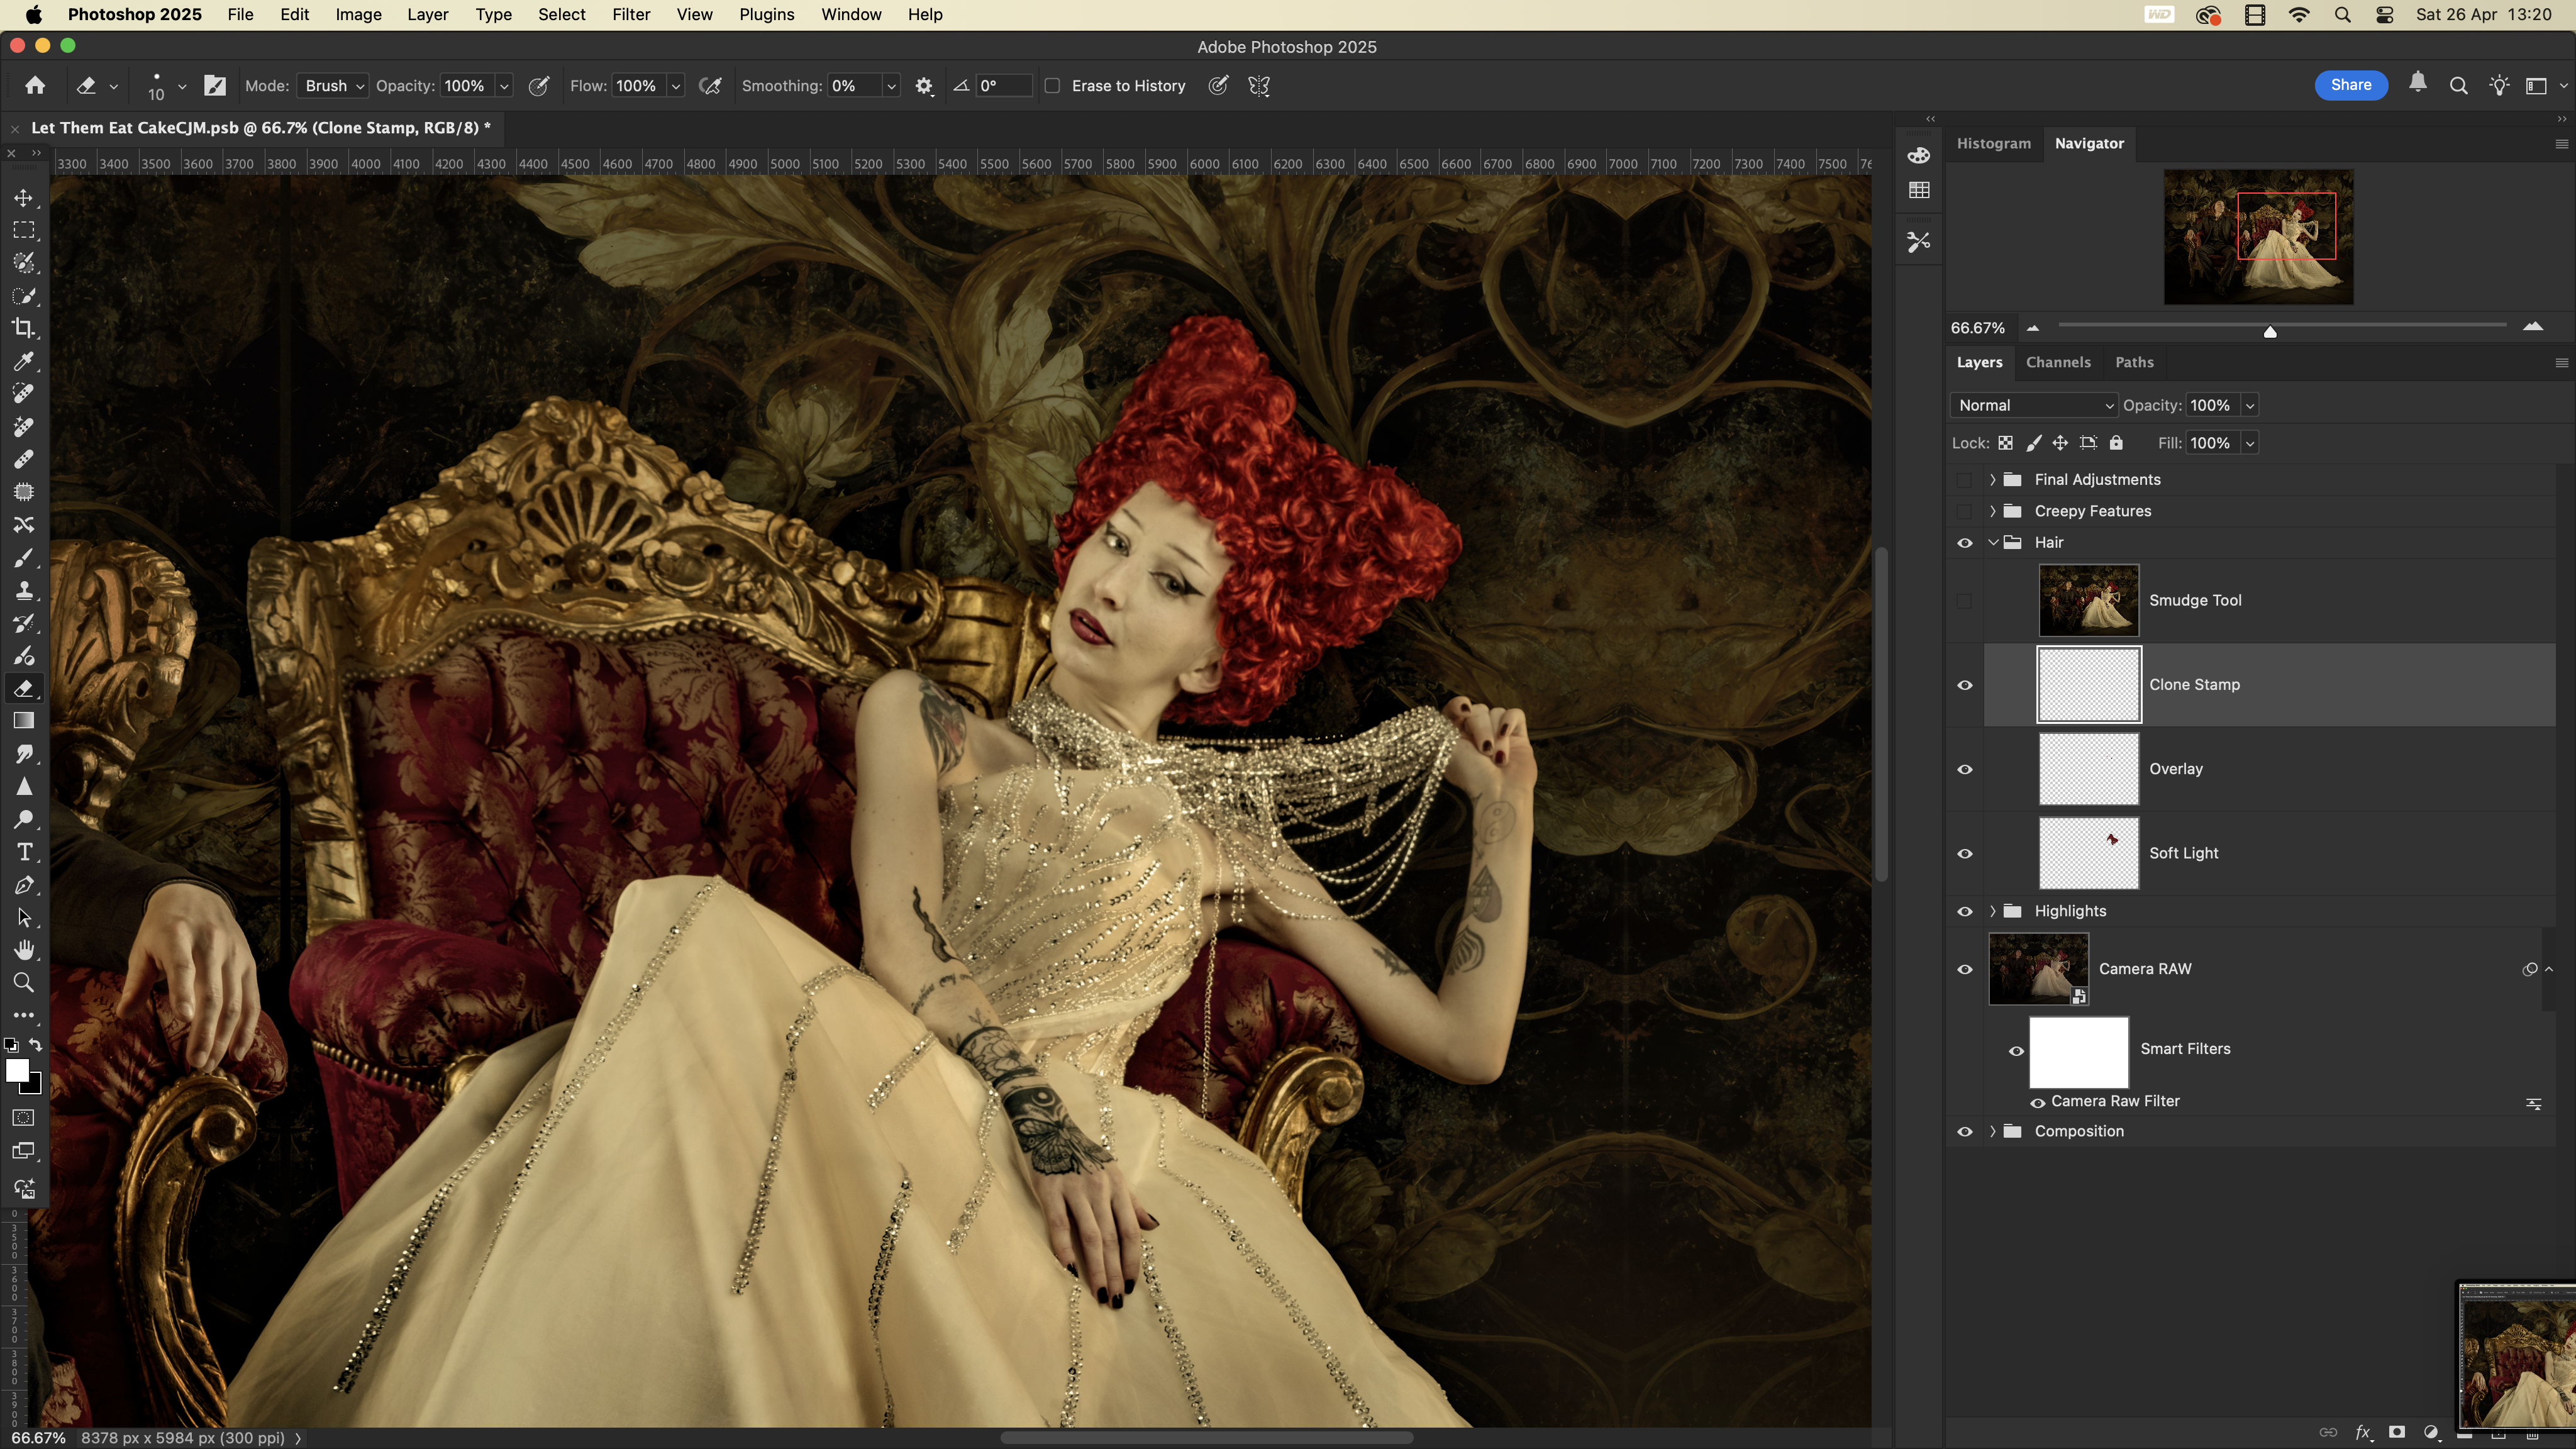2576x1449 pixels.
Task: Show the Smudge Tool layer
Action: (x=1964, y=600)
